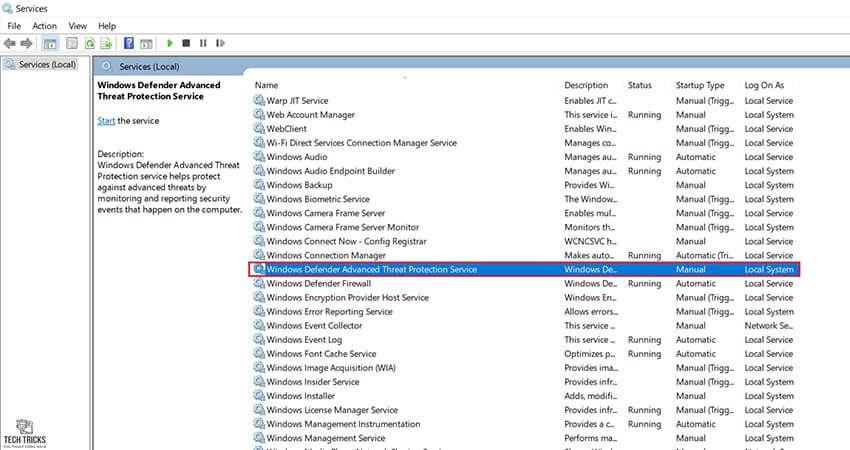
Task: Sort by Status column header
Action: (x=640, y=85)
